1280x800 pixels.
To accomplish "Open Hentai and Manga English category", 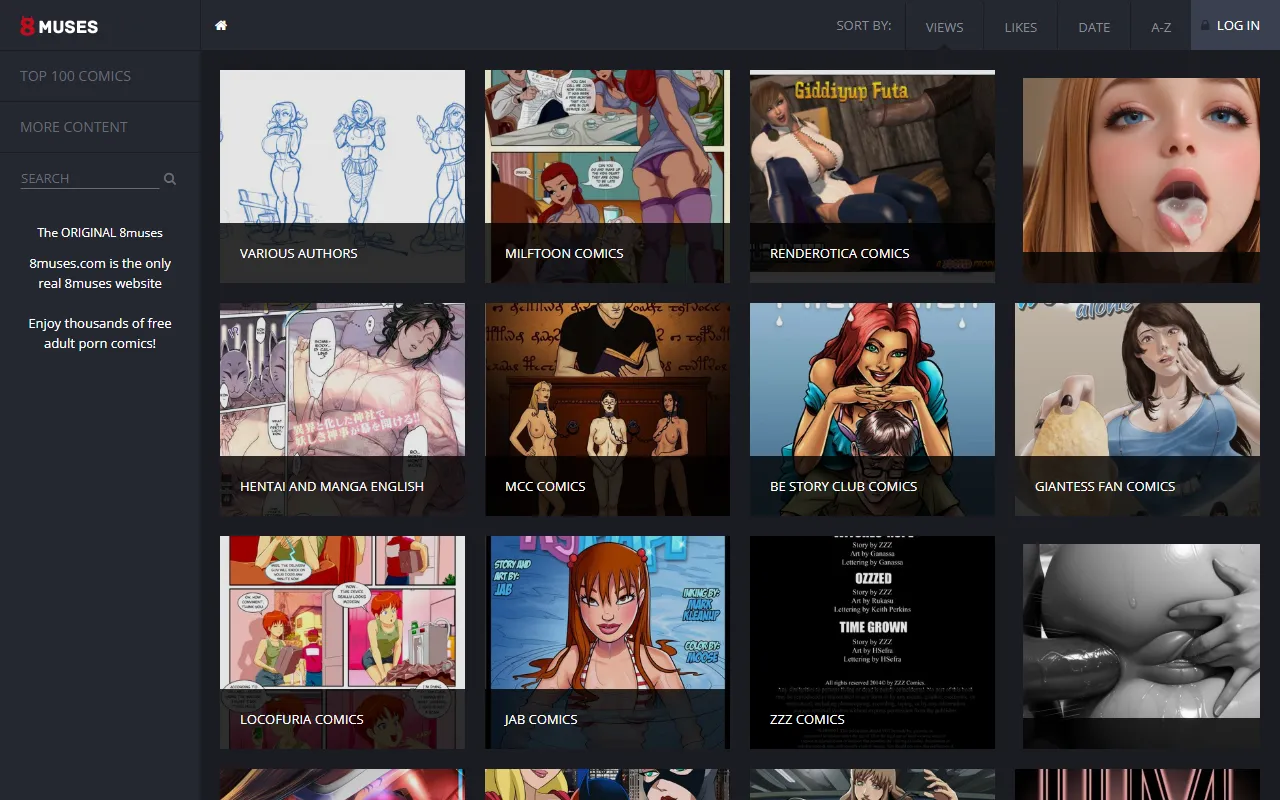I will click(x=342, y=409).
